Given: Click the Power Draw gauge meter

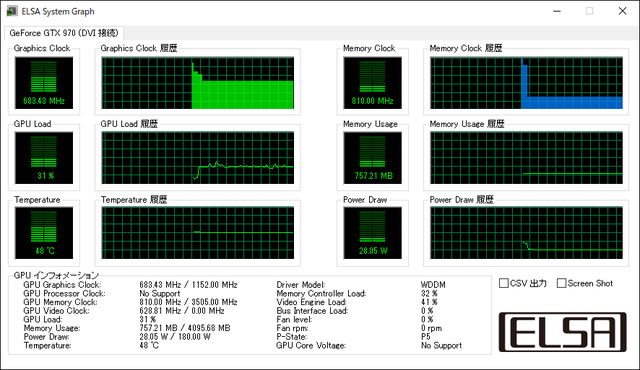Looking at the screenshot, I should [x=372, y=233].
